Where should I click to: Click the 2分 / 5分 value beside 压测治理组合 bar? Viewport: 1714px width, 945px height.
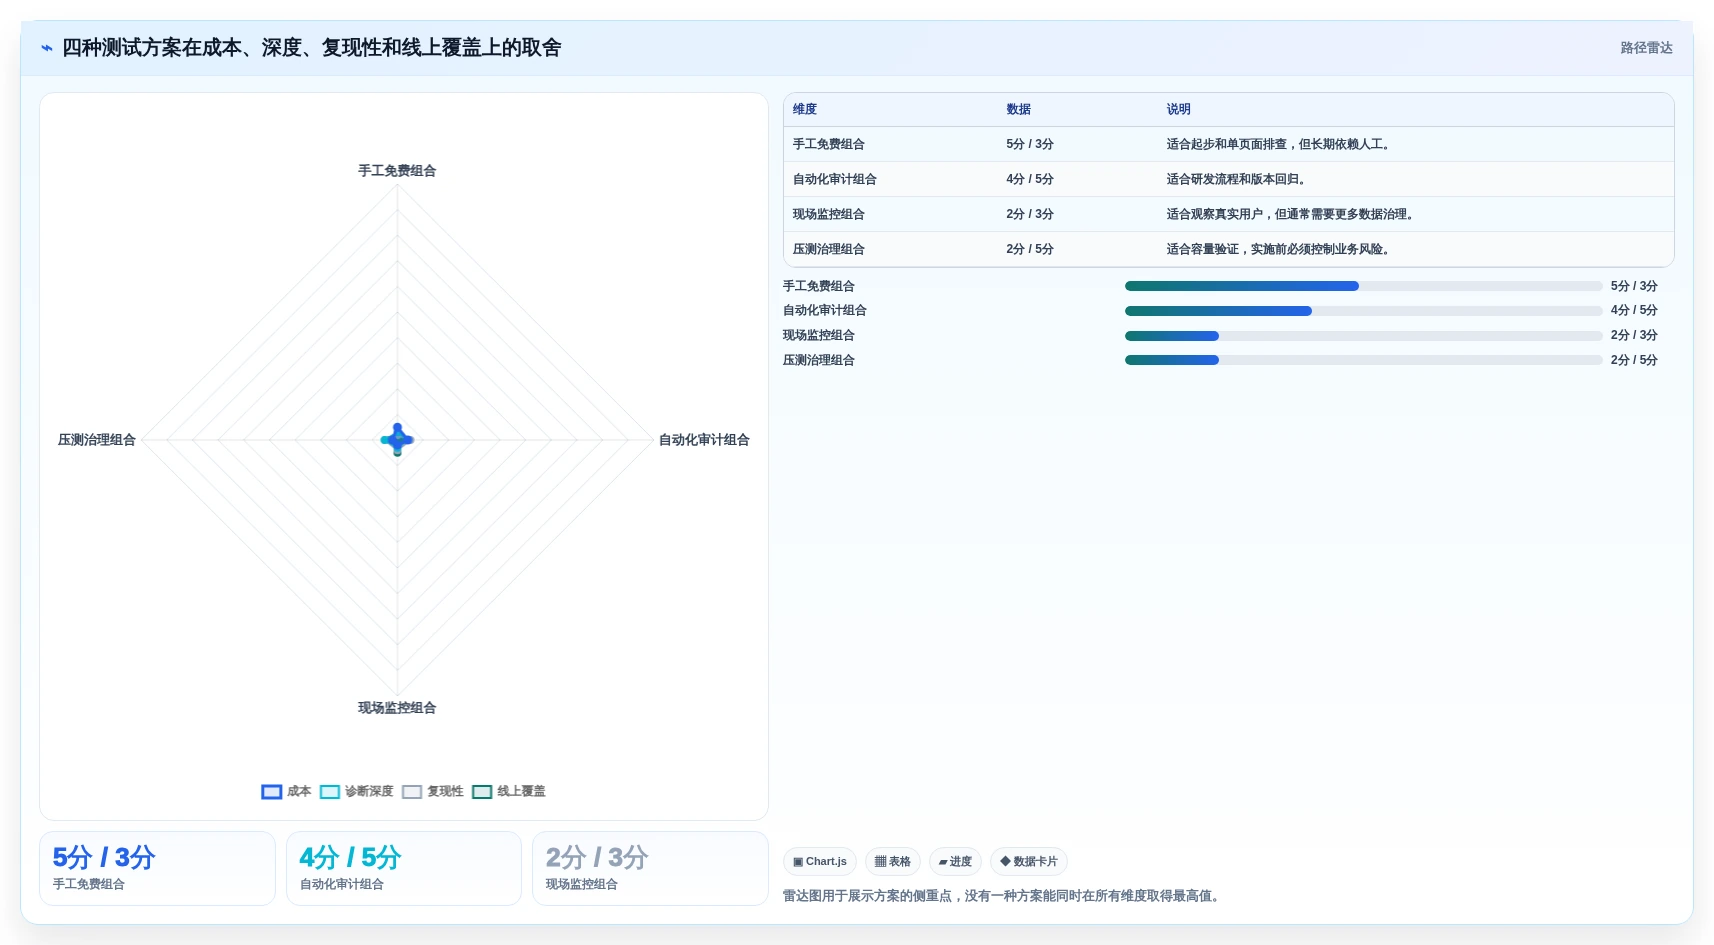pos(1634,360)
